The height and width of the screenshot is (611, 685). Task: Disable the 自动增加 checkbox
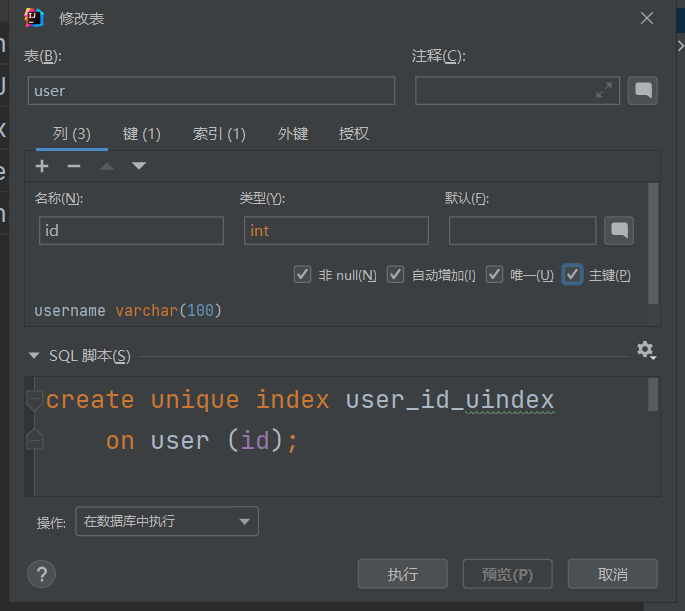point(395,275)
